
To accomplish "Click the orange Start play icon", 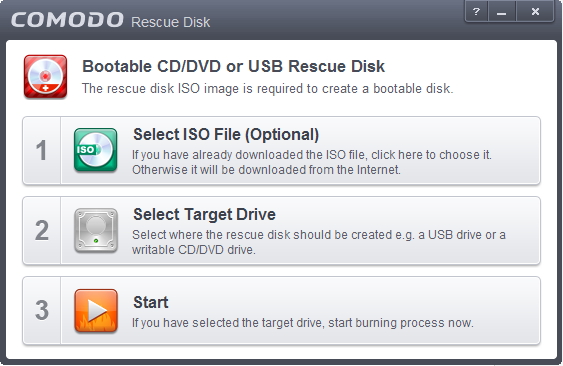I will click(96, 310).
